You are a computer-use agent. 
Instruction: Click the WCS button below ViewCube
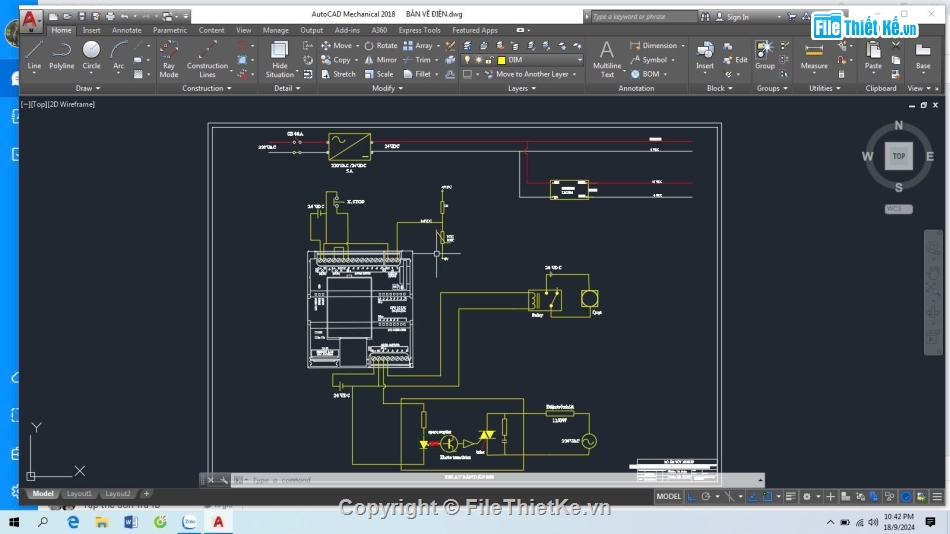point(899,209)
